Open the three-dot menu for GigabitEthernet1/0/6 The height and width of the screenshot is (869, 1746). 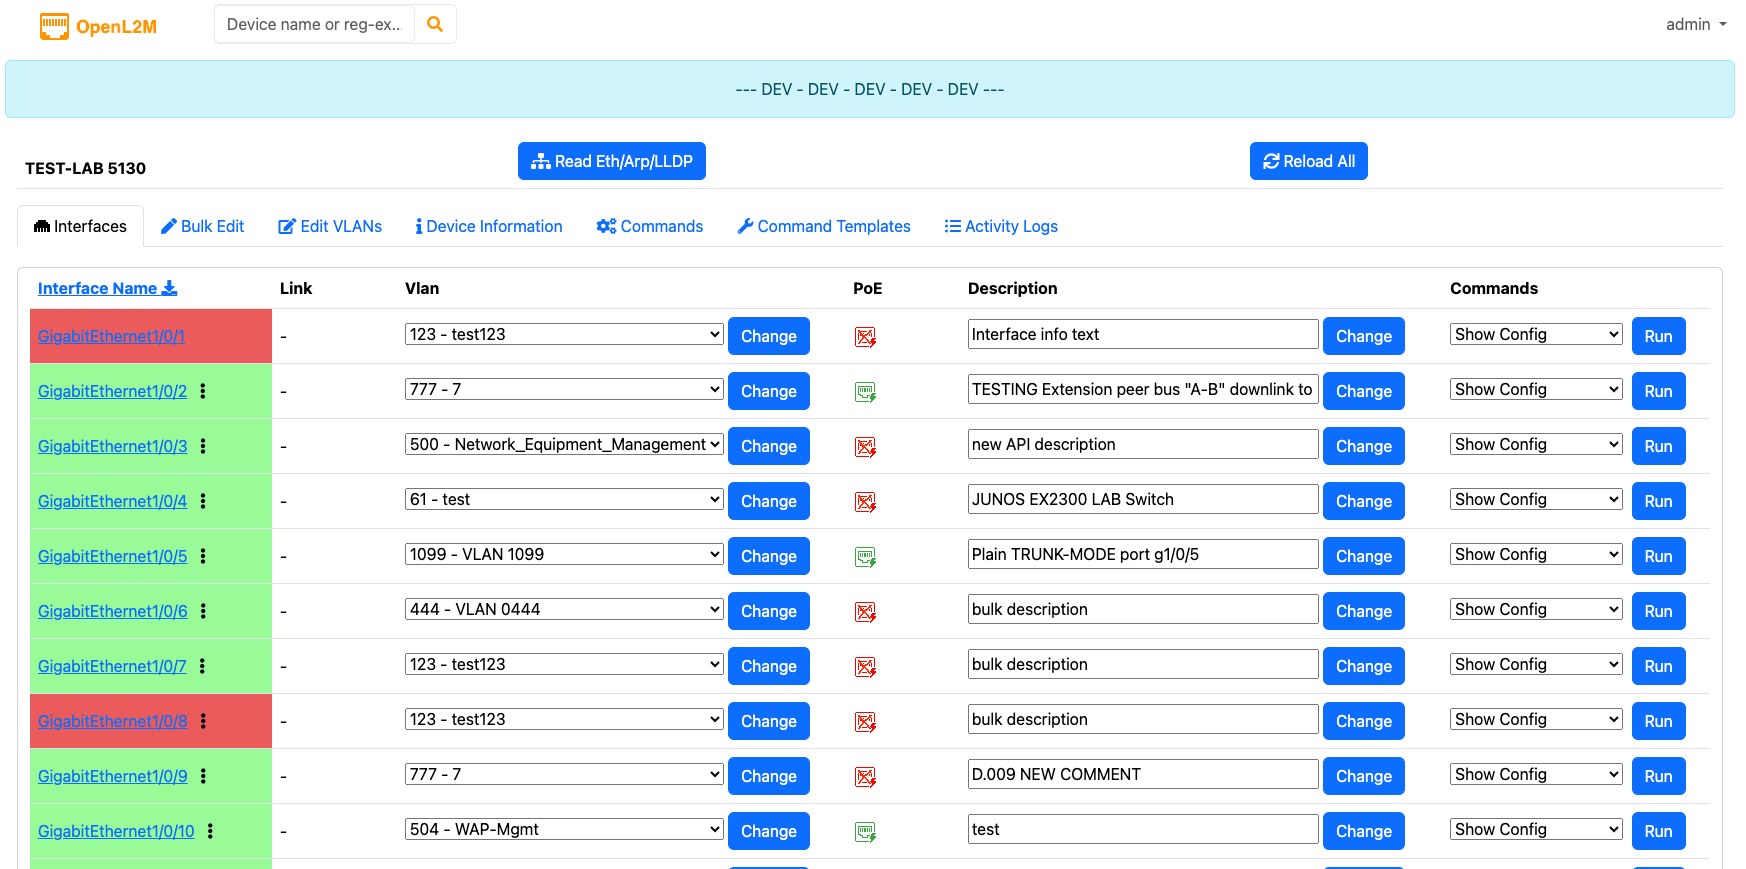click(203, 611)
